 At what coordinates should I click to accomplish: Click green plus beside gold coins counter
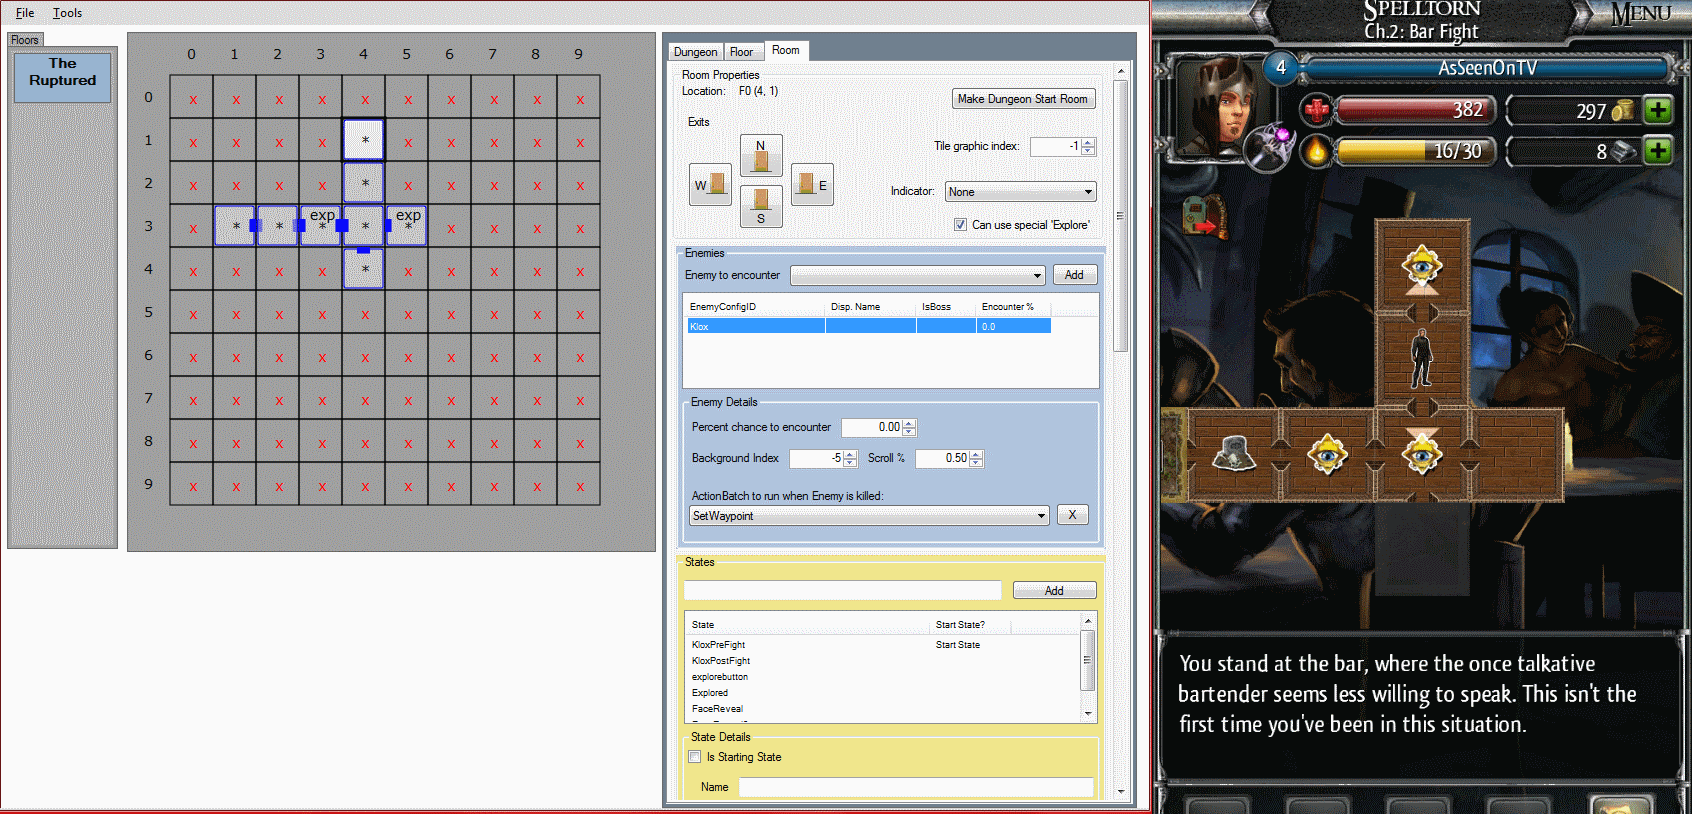coord(1658,110)
